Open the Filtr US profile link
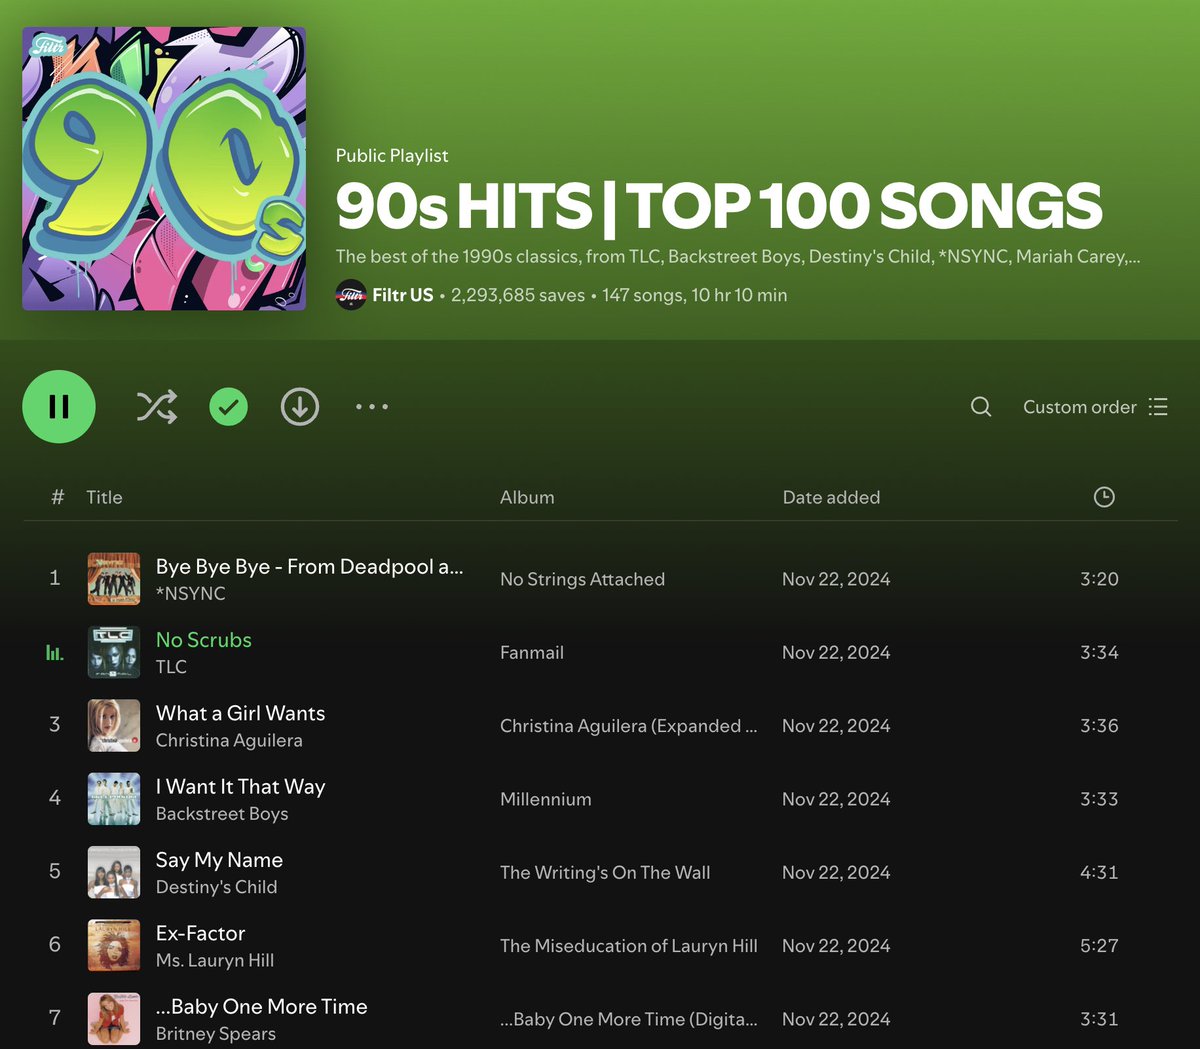 tap(403, 295)
